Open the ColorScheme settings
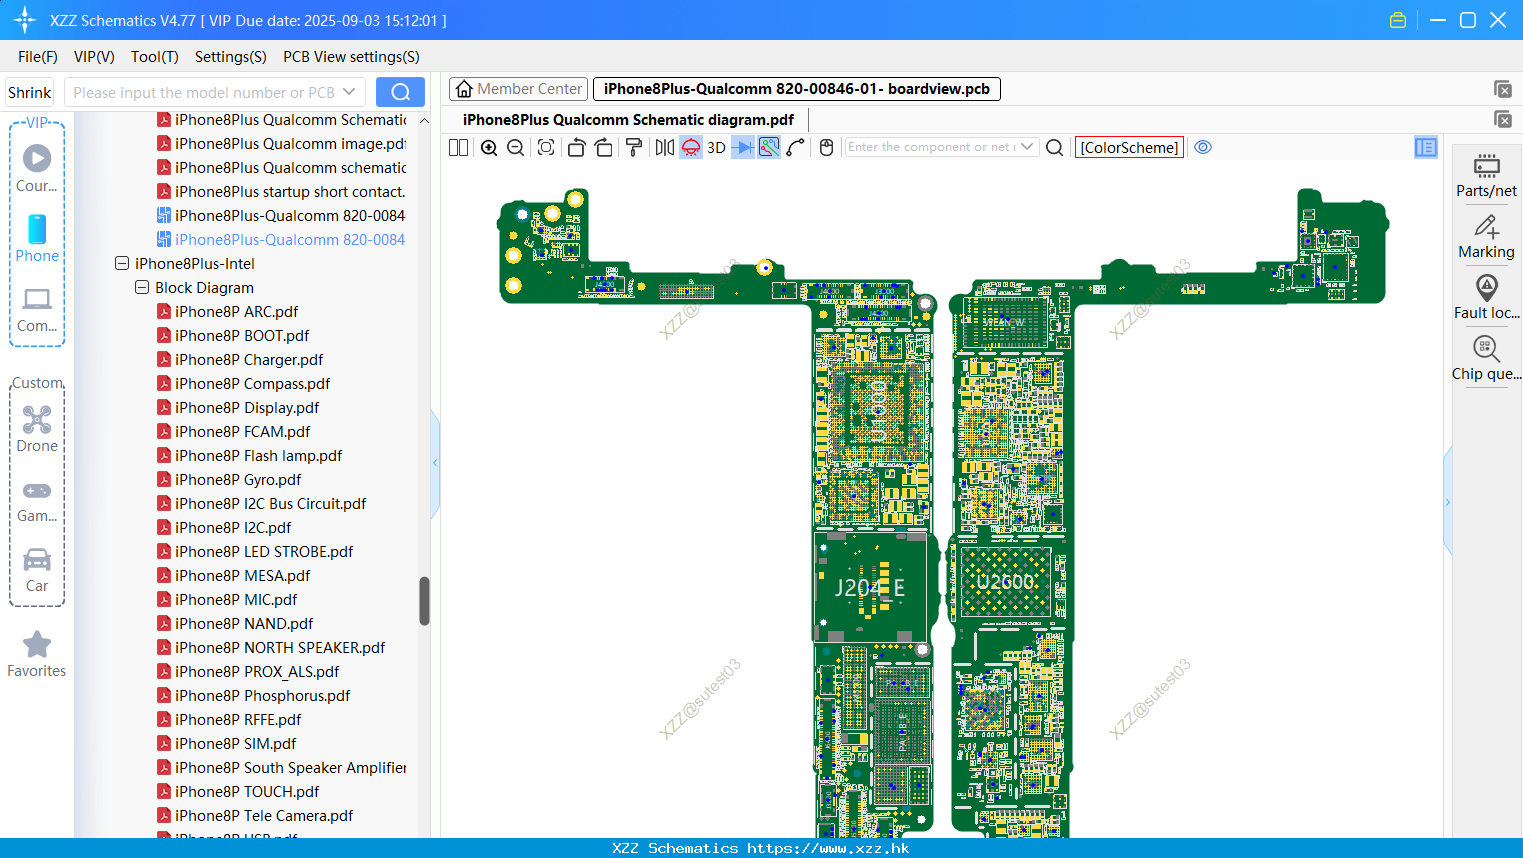Image resolution: width=1523 pixels, height=858 pixels. click(x=1129, y=147)
